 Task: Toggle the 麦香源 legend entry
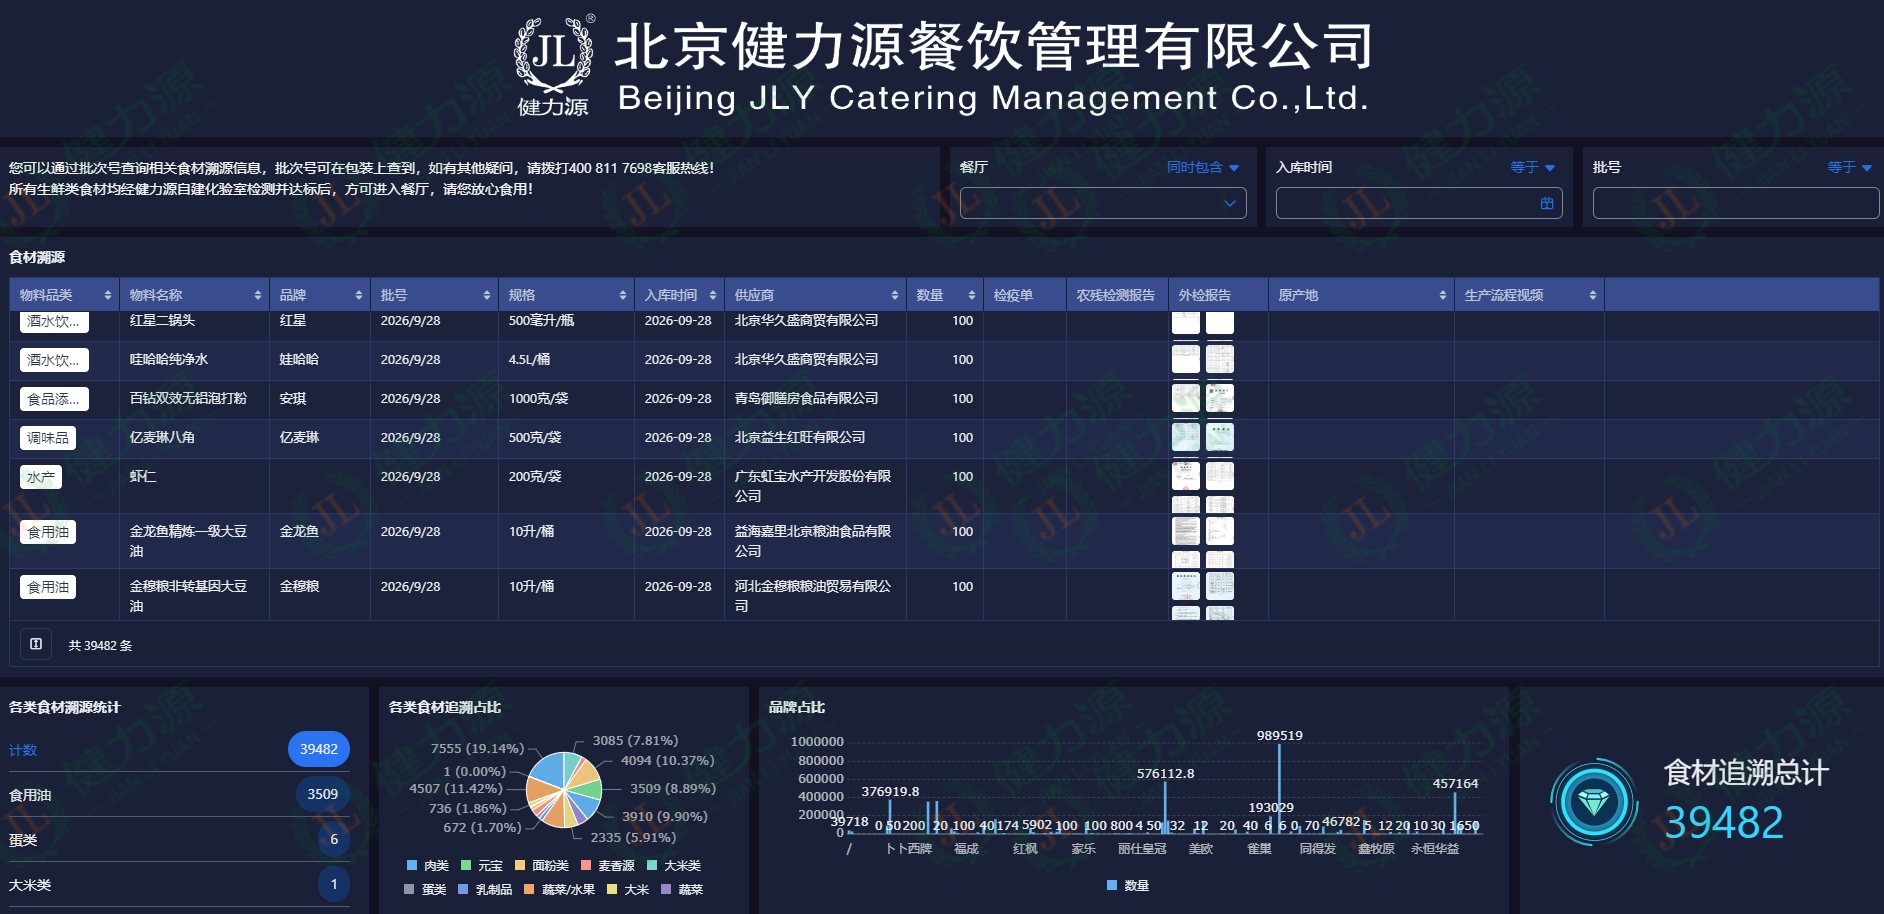(608, 865)
